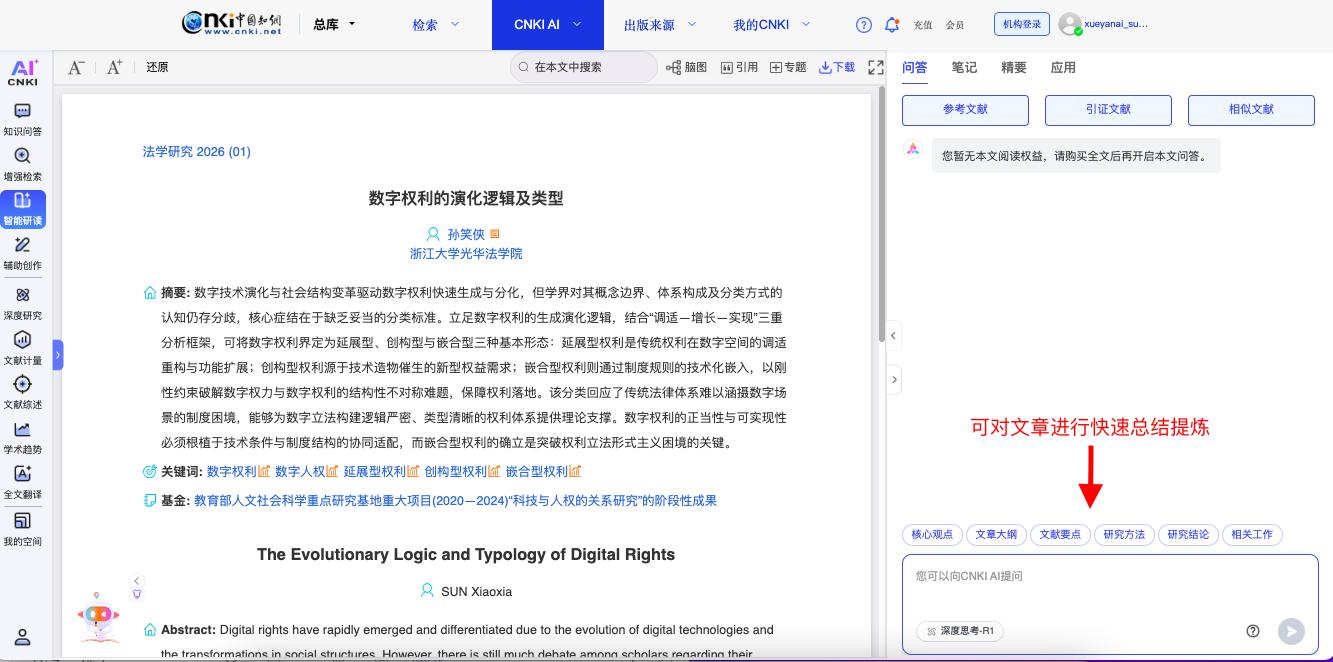The image size is (1333, 662).
Task: Open the 出版来源 dropdown menu
Action: (x=659, y=25)
